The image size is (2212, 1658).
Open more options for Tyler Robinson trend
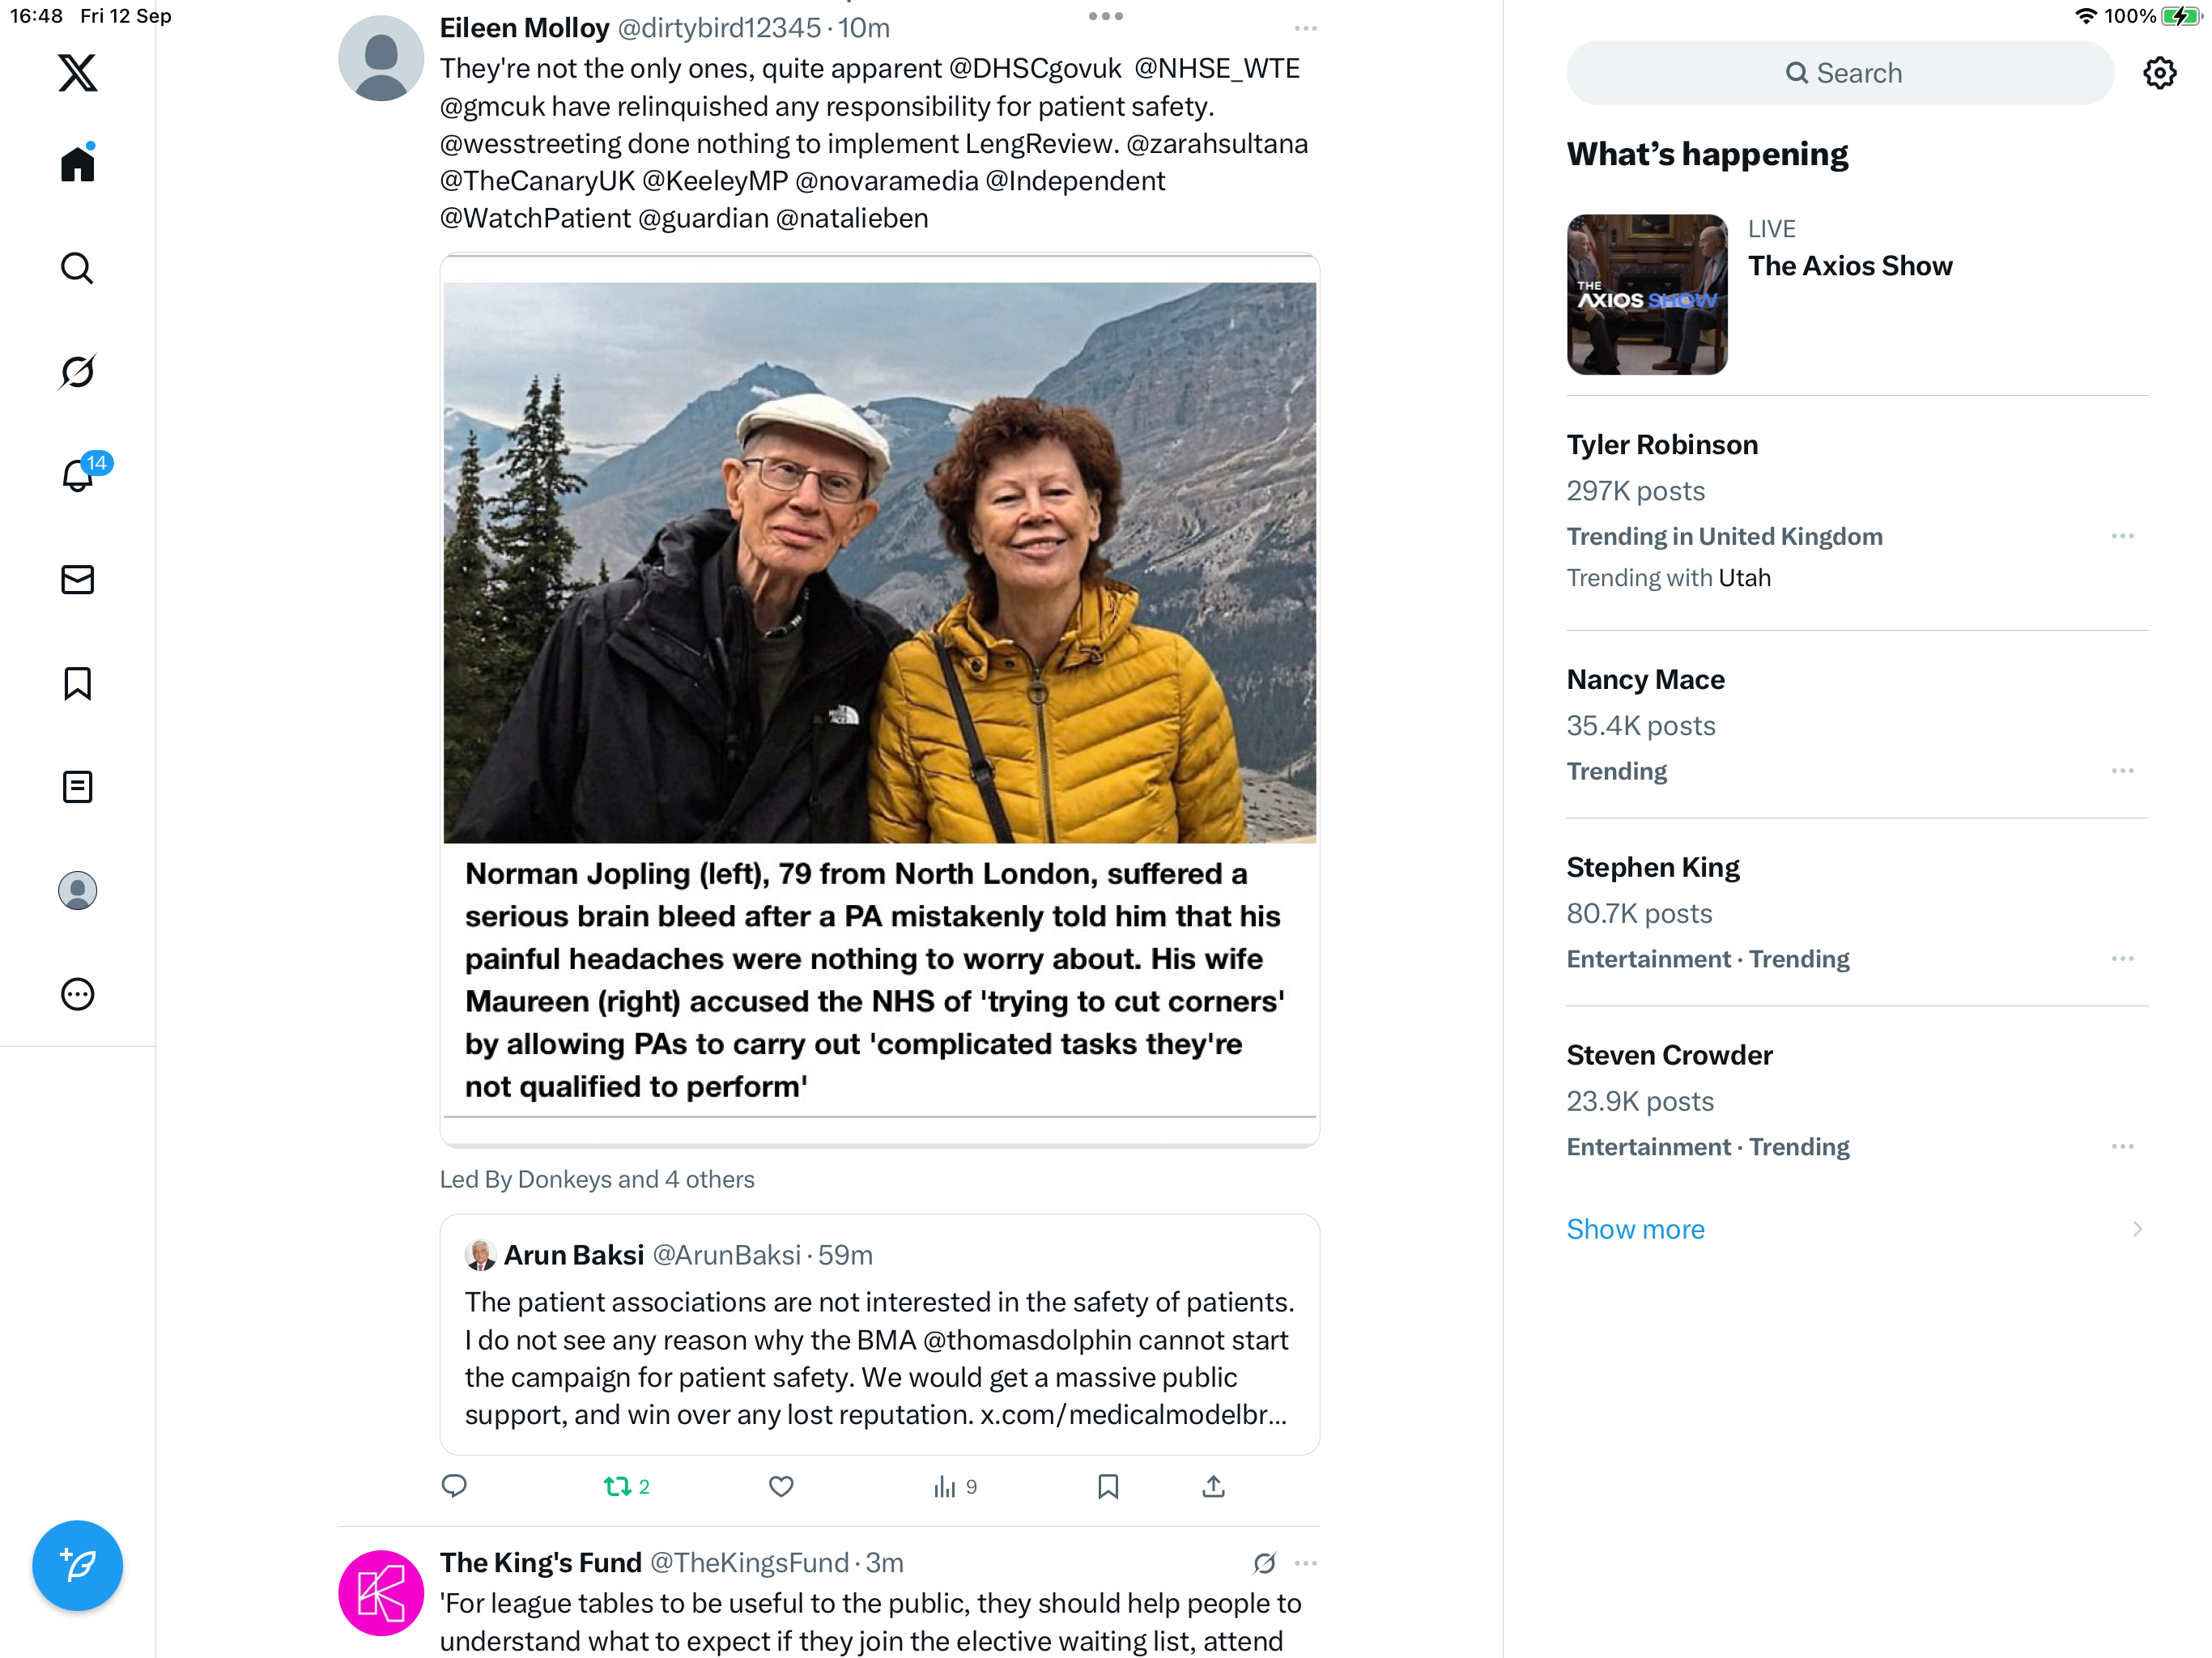(x=2122, y=537)
